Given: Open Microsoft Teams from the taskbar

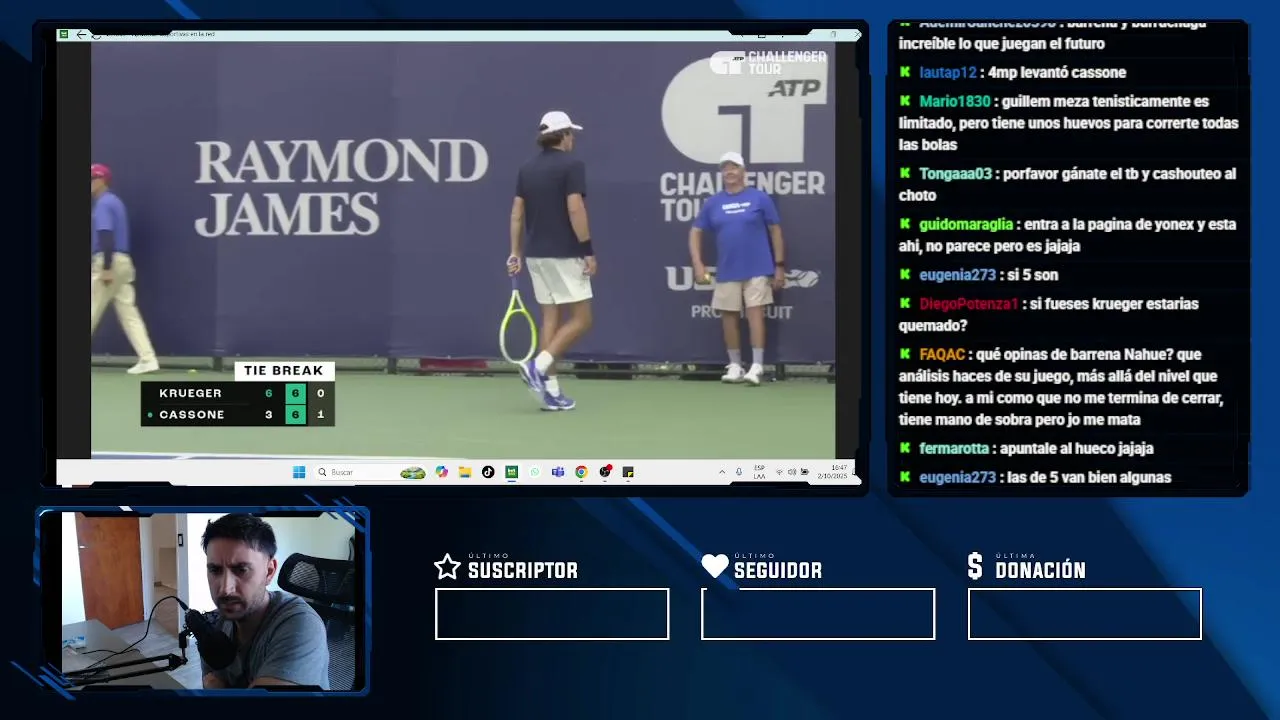Looking at the screenshot, I should tap(558, 472).
